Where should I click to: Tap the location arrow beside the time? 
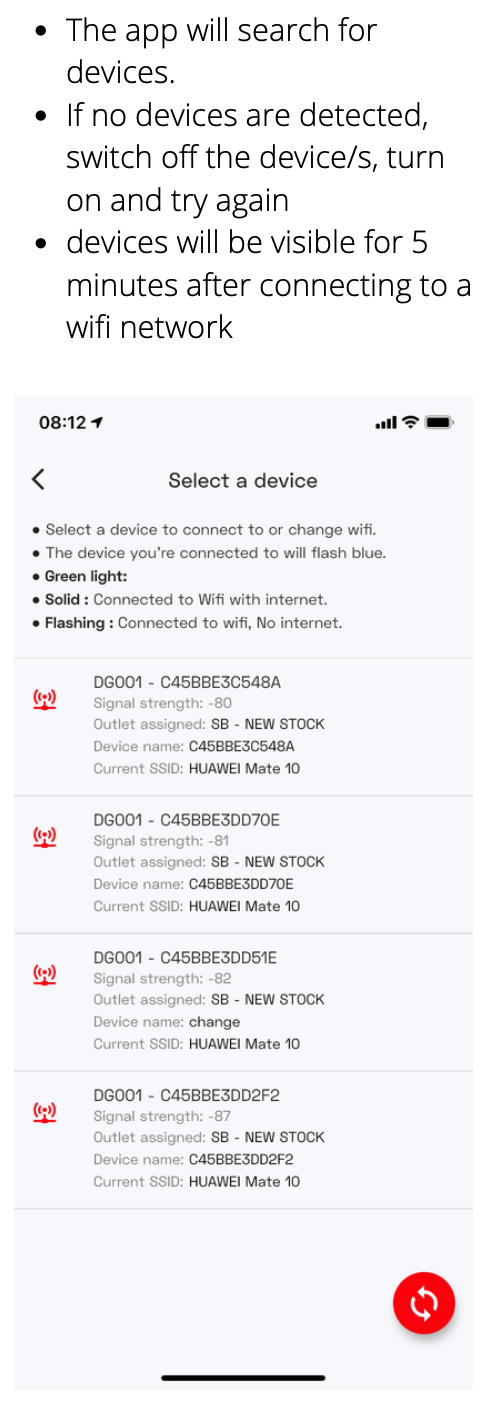click(x=97, y=423)
